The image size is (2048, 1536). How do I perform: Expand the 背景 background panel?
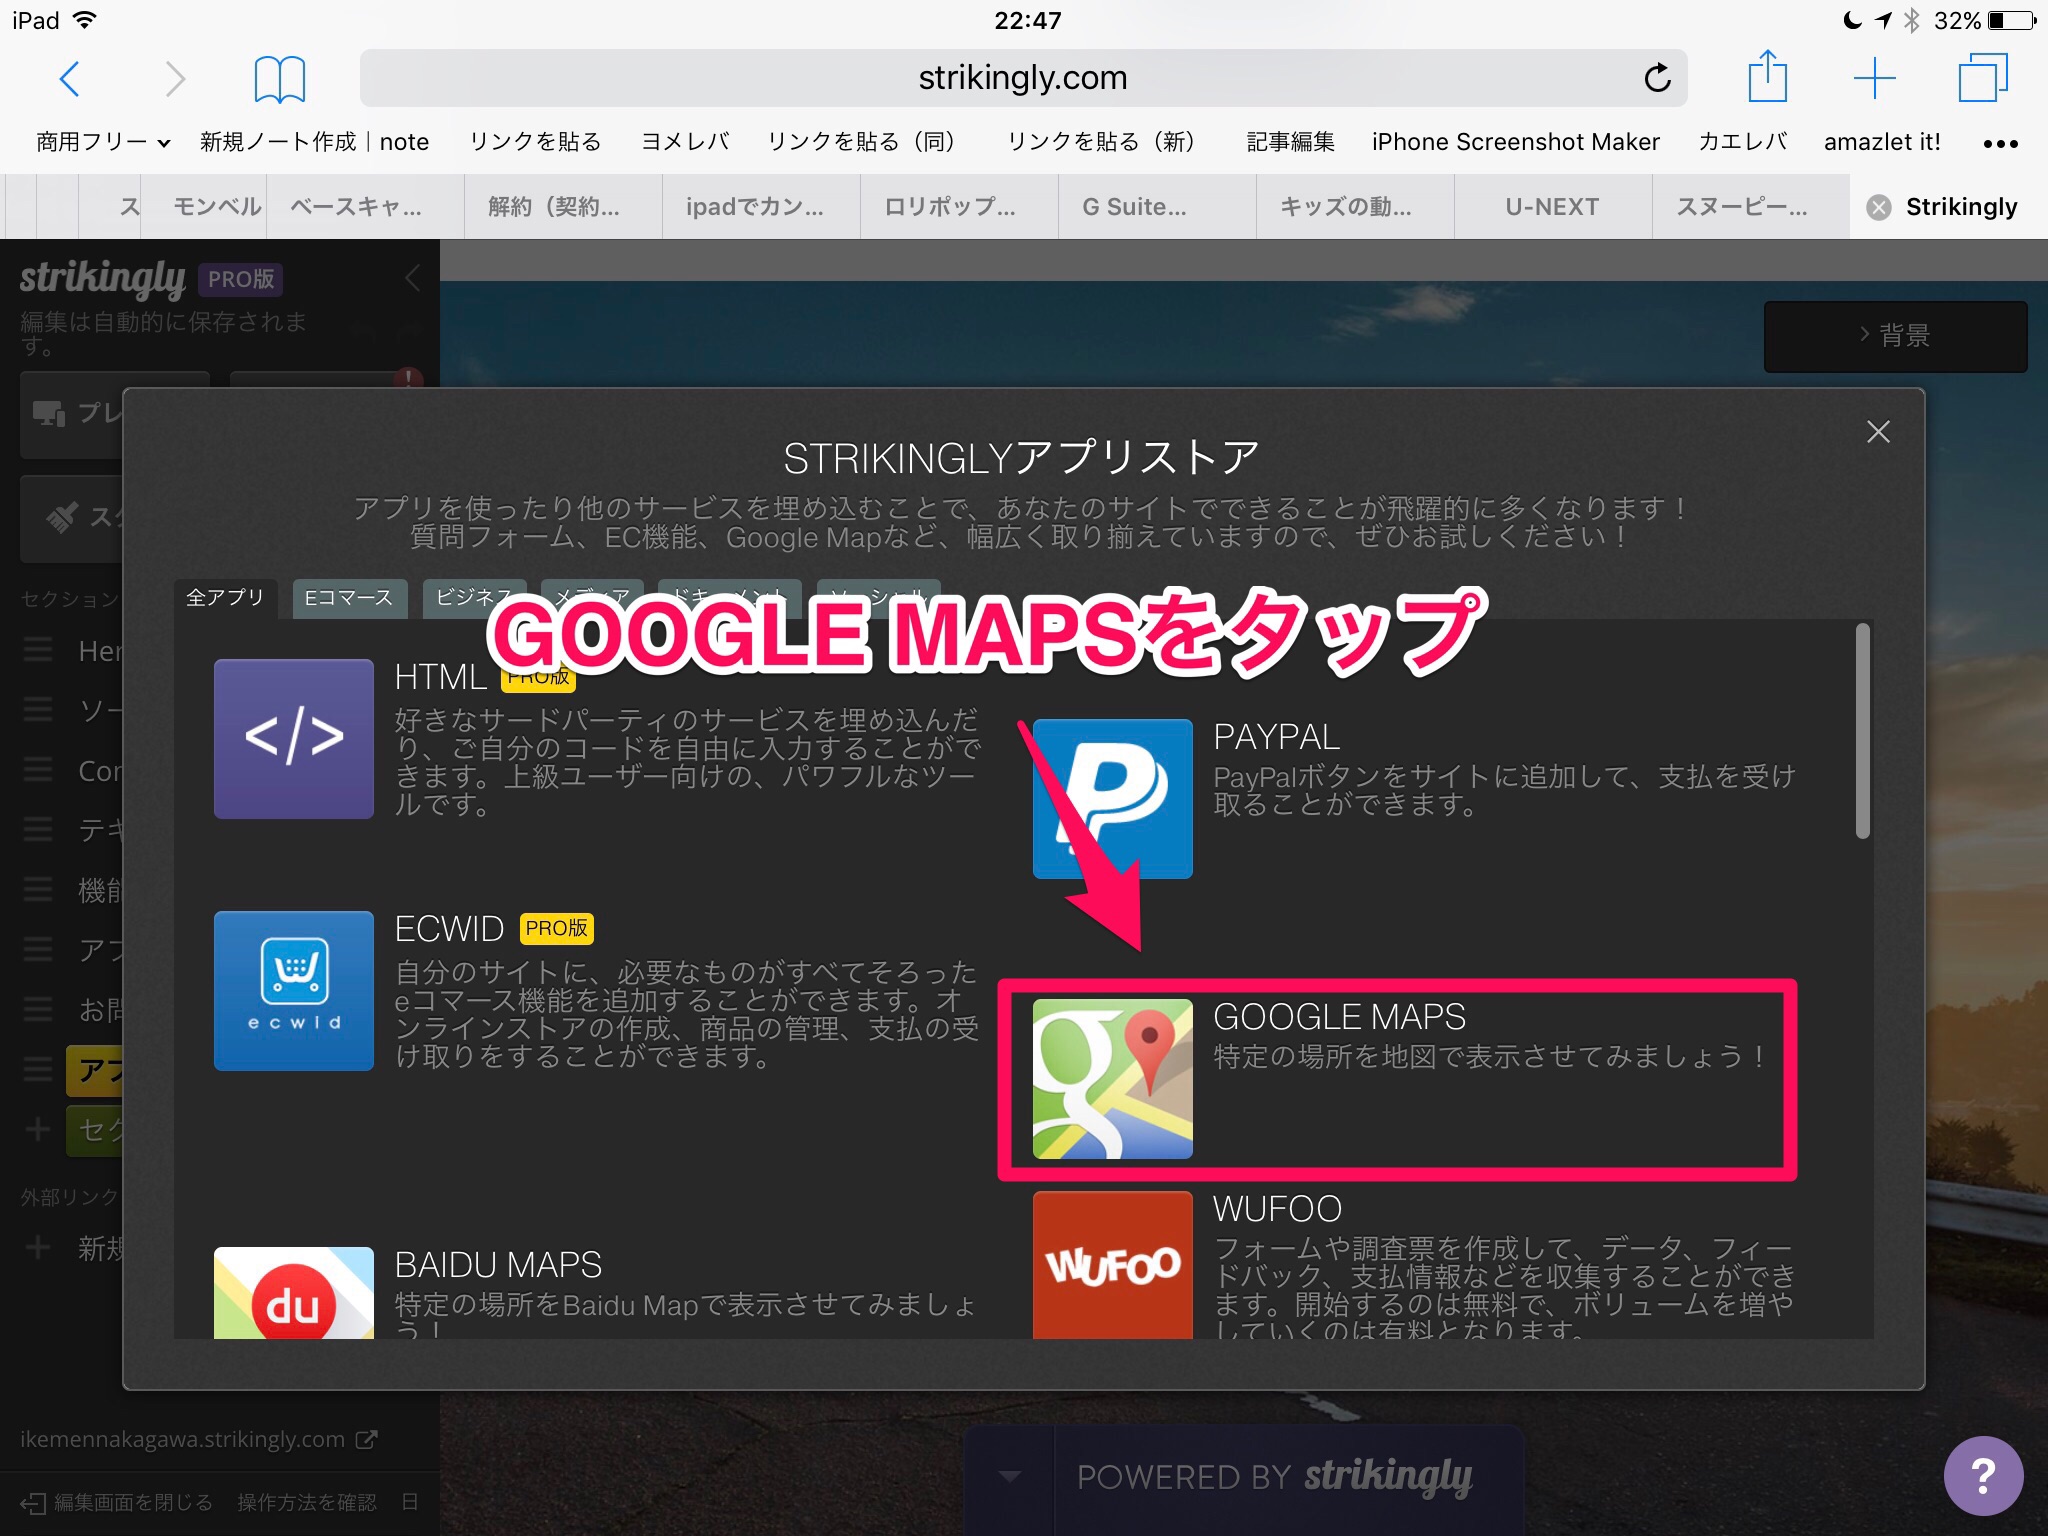point(1895,336)
